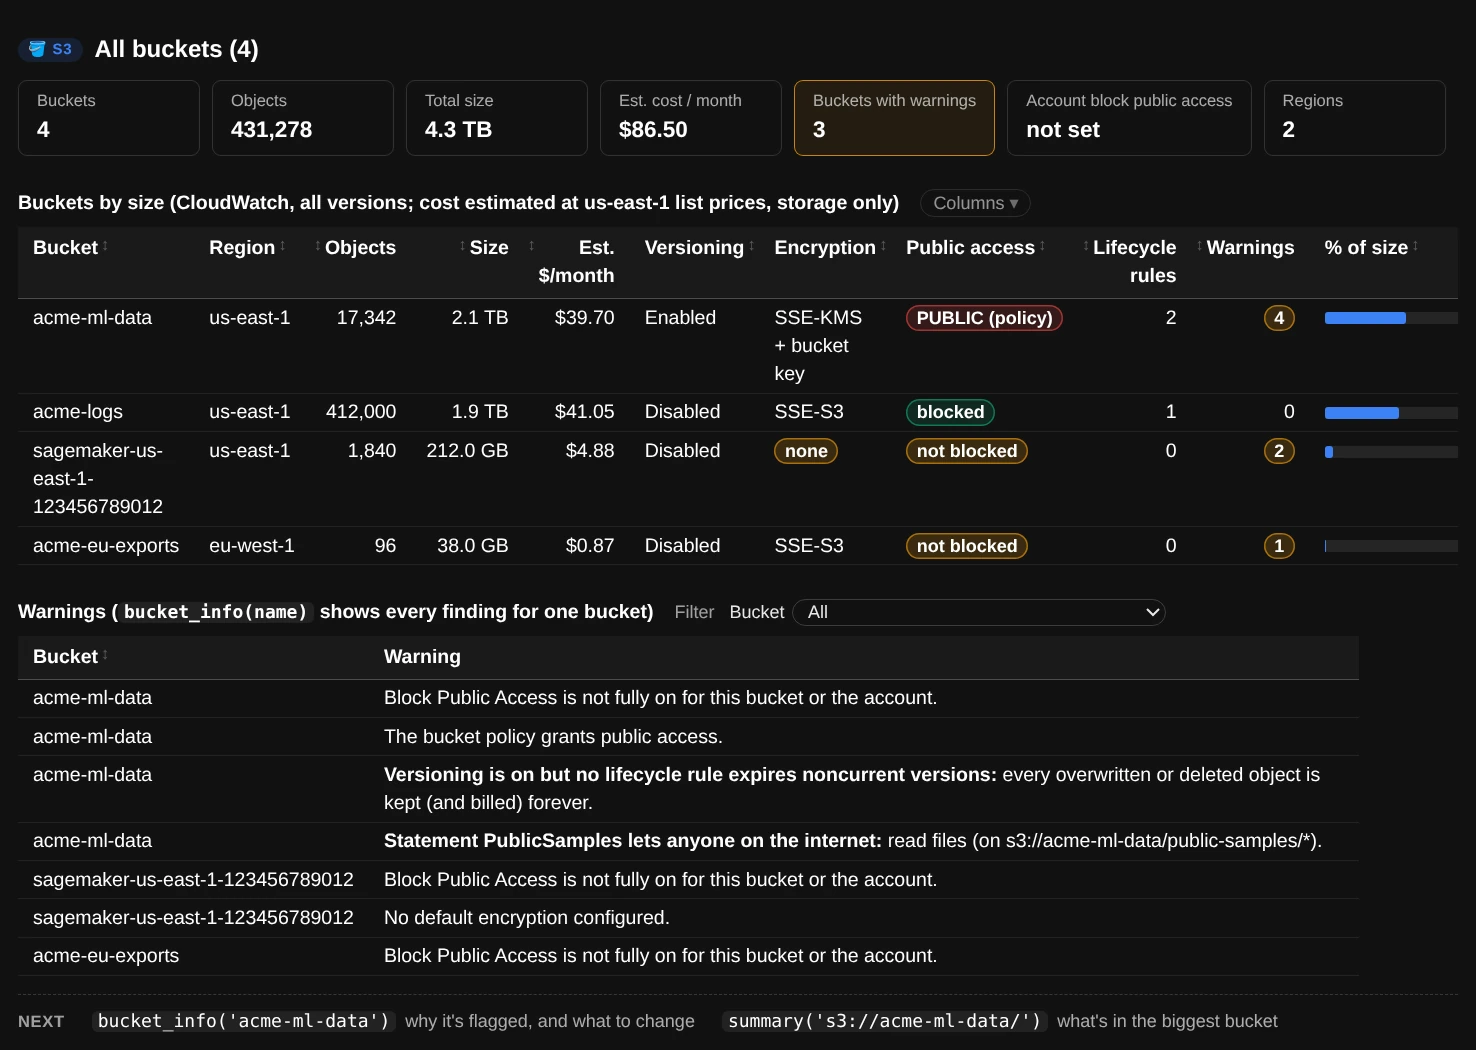Sort buckets table by Bucket column header
1476x1050 pixels.
click(x=70, y=247)
